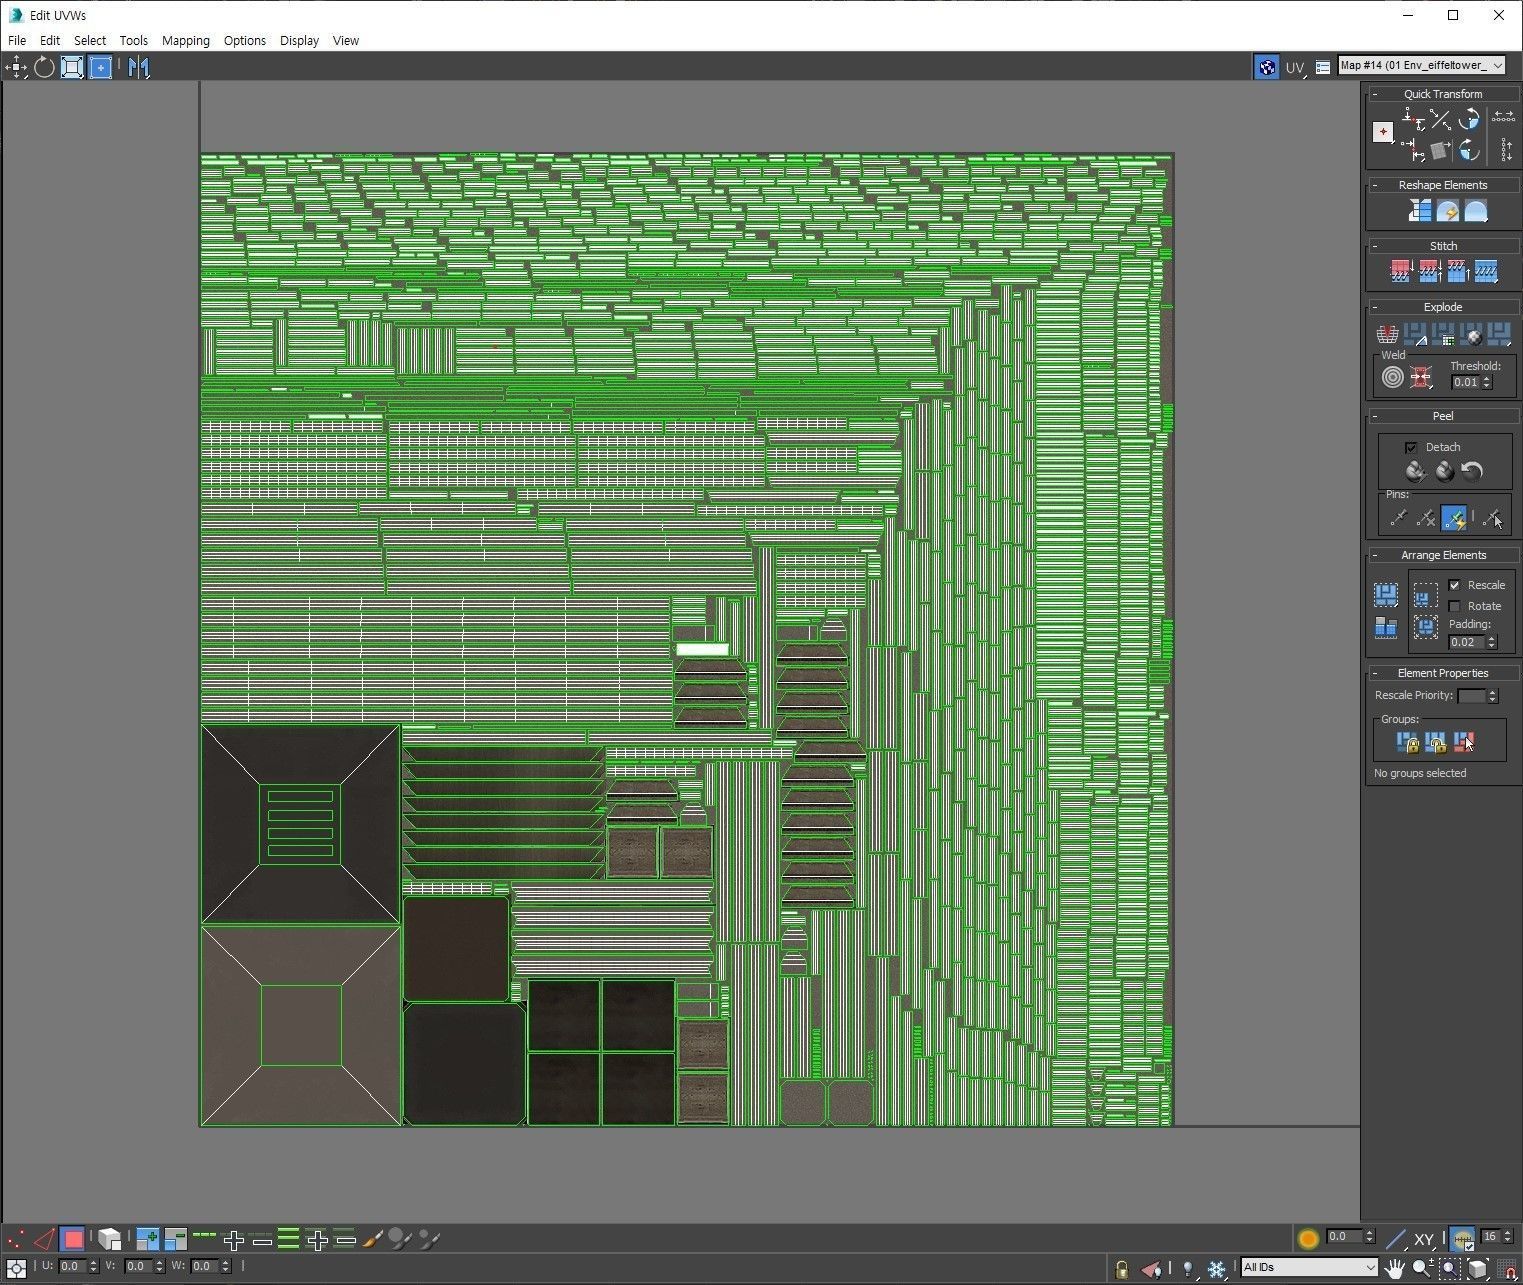The image size is (1523, 1285).
Task: Open the View menu
Action: click(x=346, y=40)
